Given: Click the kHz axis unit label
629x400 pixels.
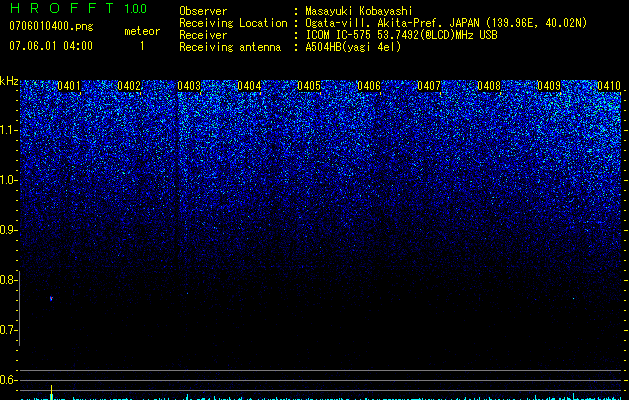Looking at the screenshot, I should pyautogui.click(x=9, y=81).
